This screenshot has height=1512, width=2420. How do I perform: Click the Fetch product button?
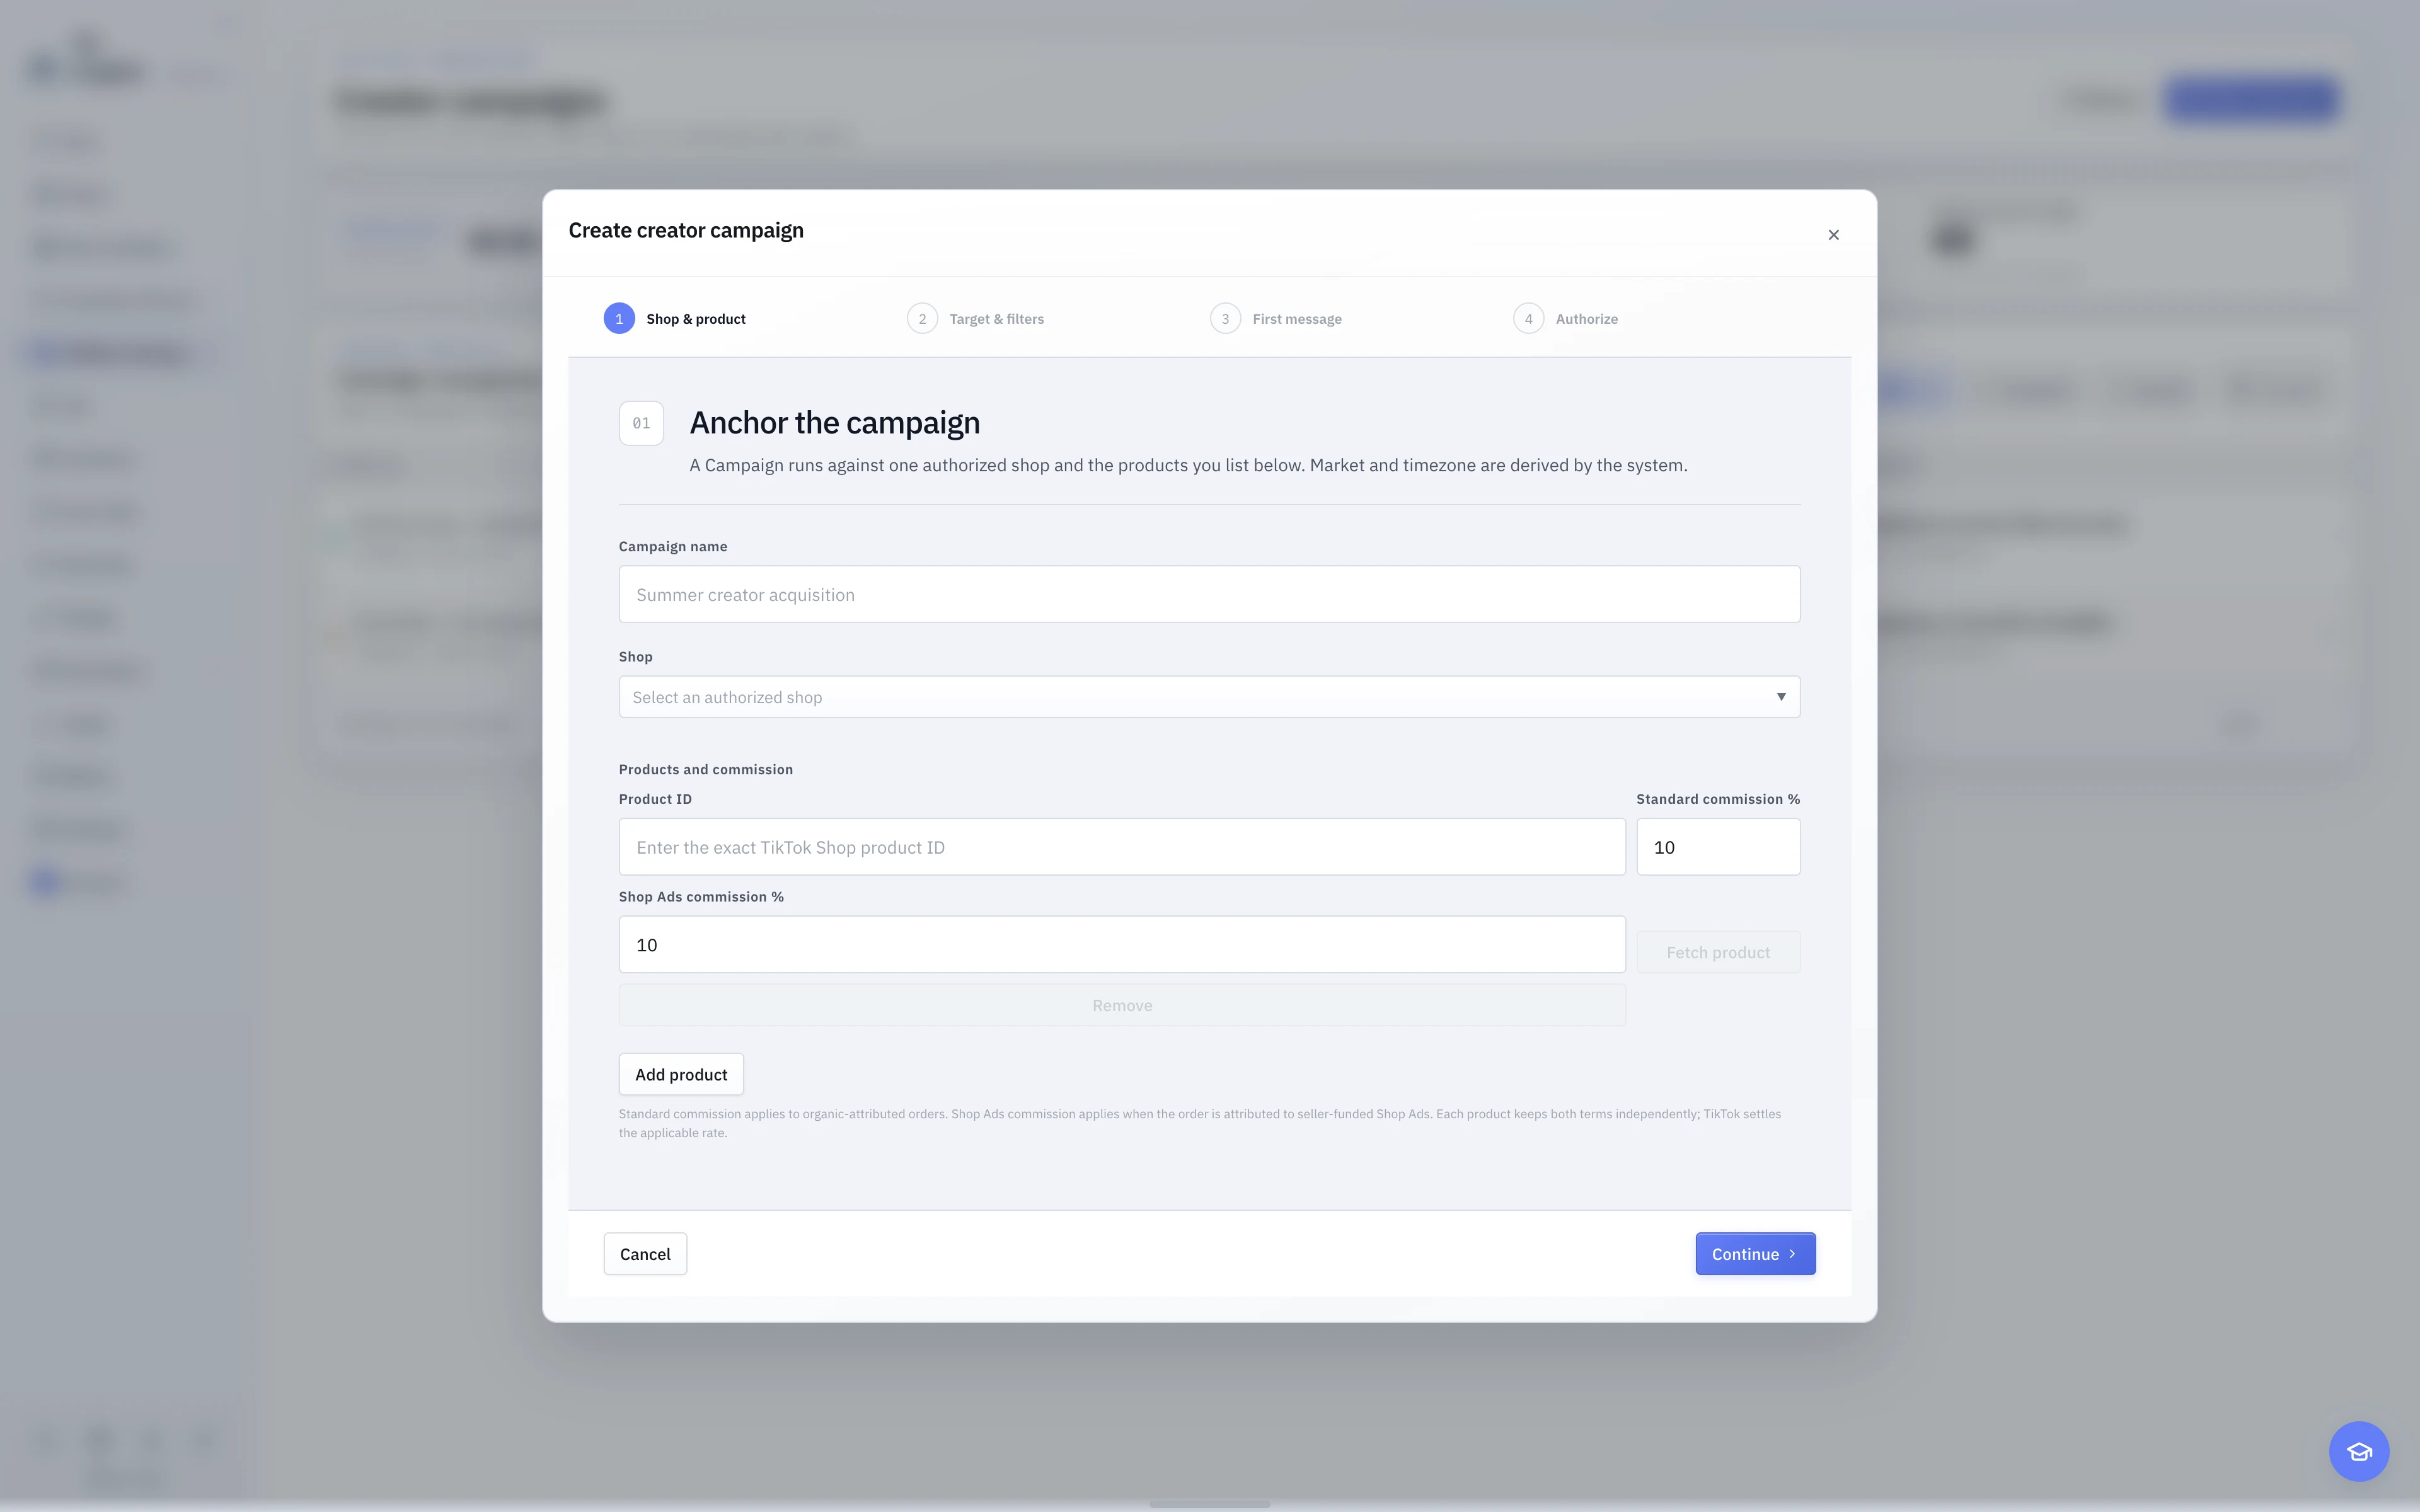(1718, 952)
